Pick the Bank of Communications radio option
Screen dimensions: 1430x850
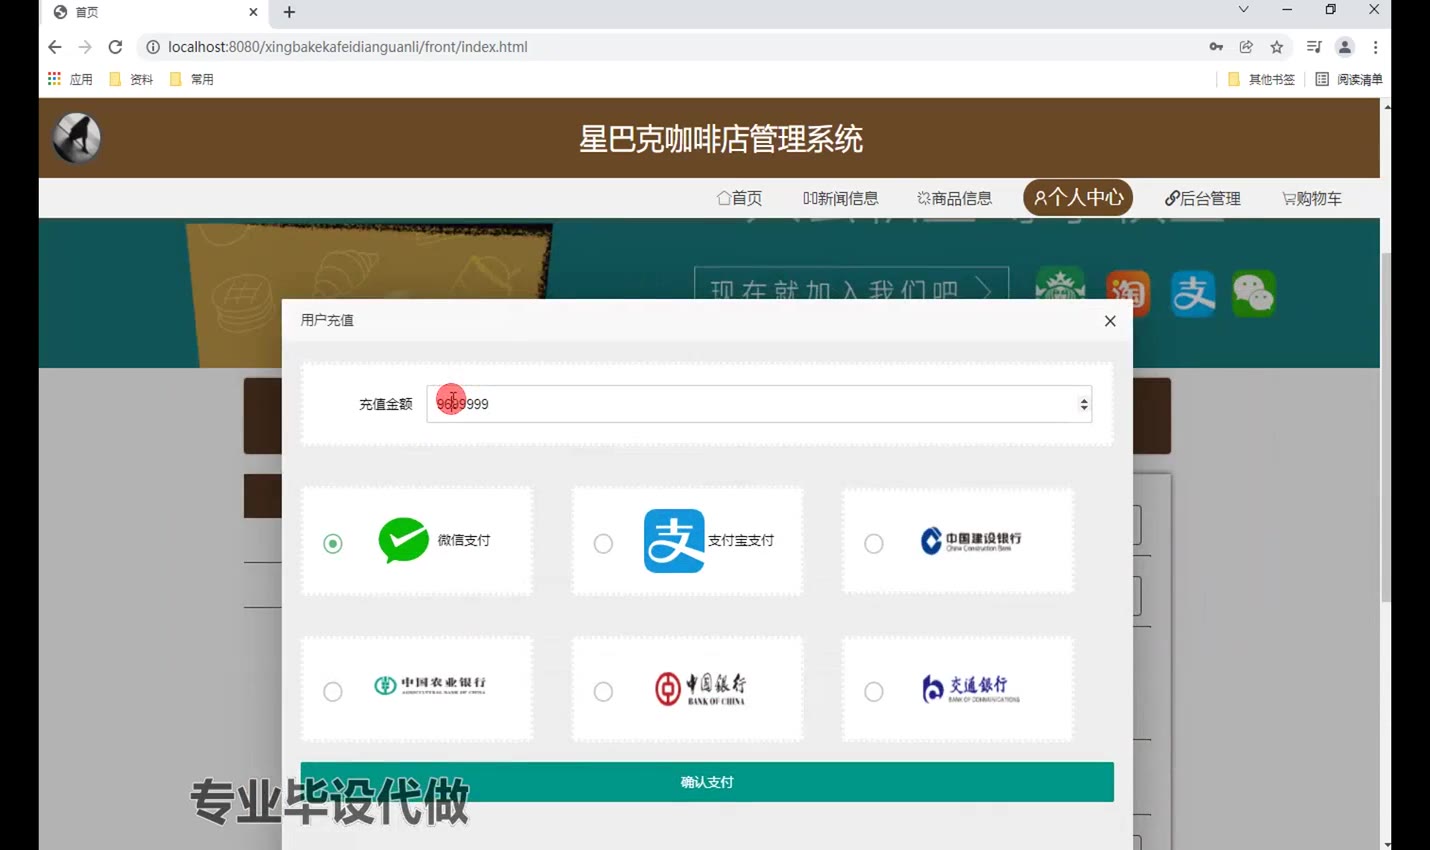click(874, 691)
